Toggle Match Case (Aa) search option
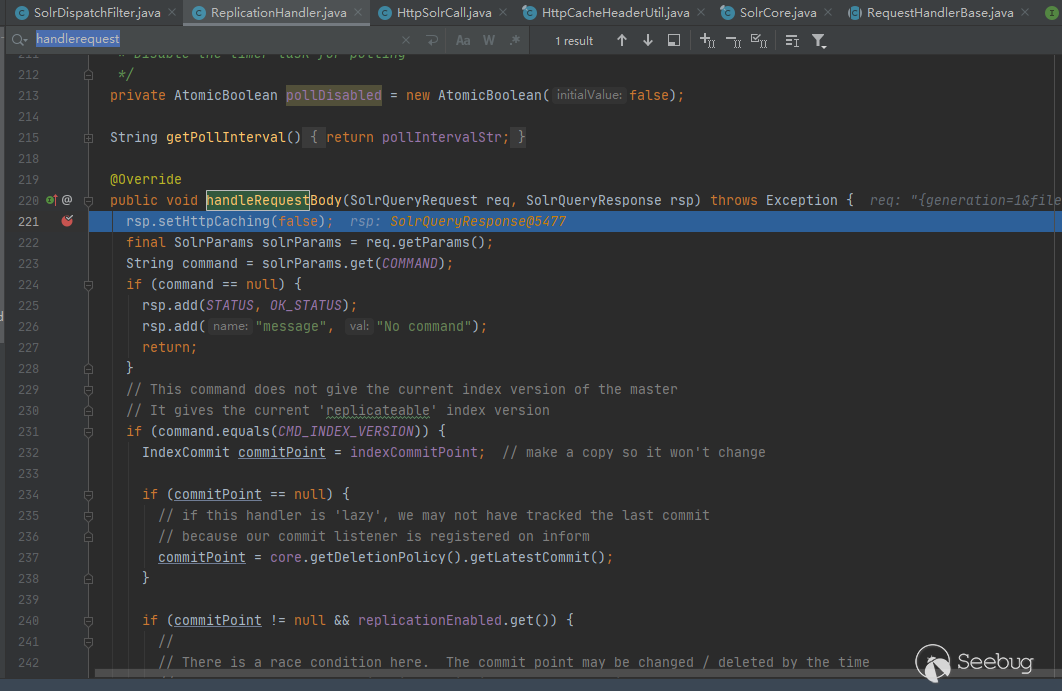 [463, 41]
